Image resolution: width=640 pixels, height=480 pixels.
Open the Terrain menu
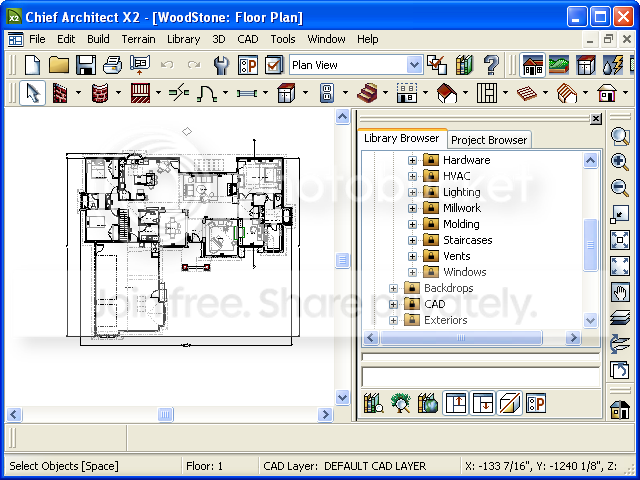point(138,39)
